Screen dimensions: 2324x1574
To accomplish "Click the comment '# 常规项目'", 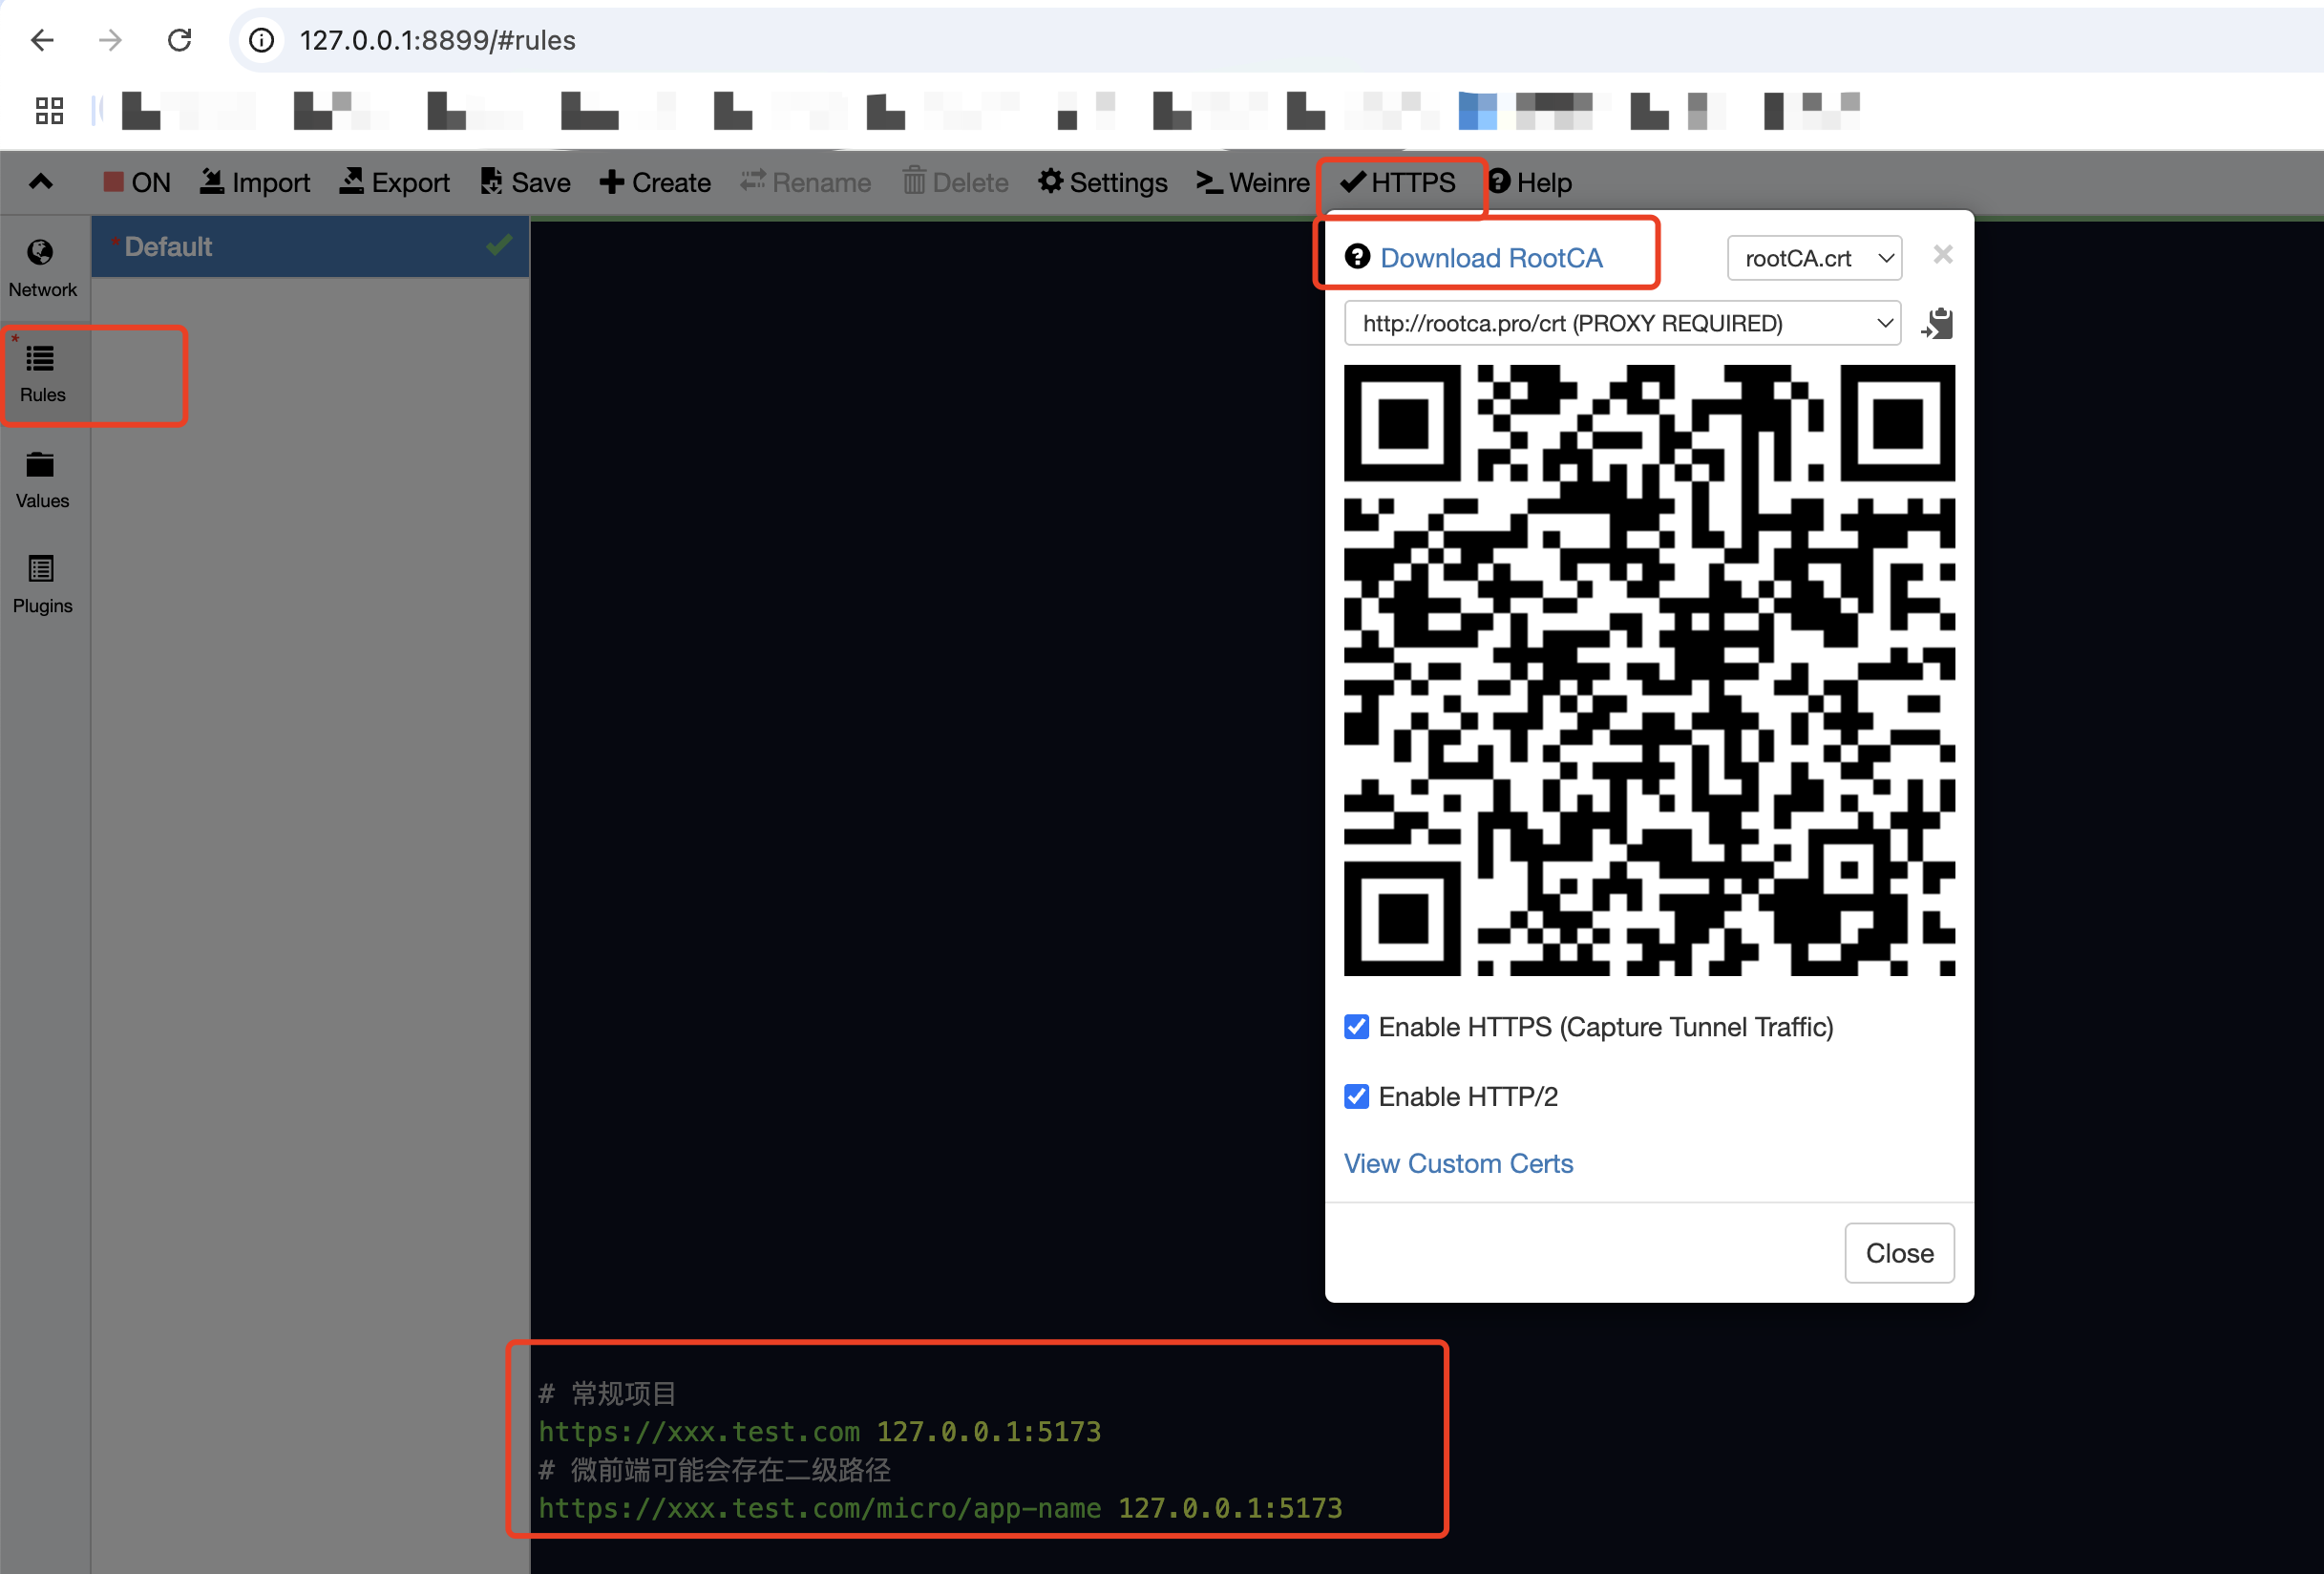I will [x=607, y=1394].
